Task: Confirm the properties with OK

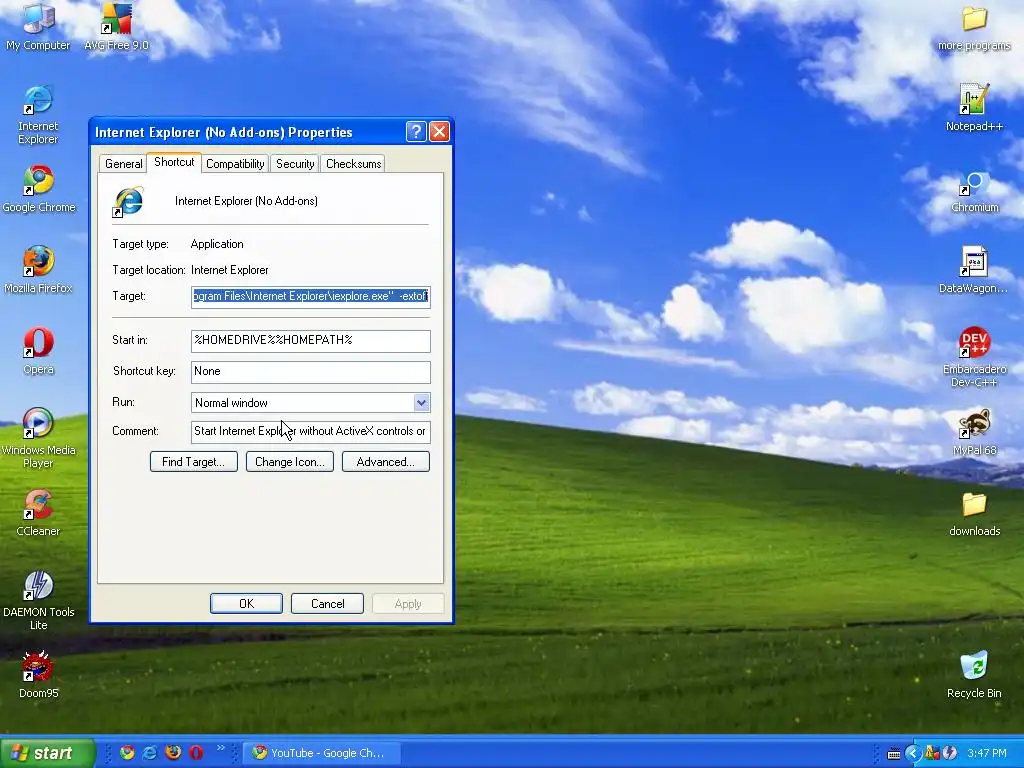Action: [246, 603]
